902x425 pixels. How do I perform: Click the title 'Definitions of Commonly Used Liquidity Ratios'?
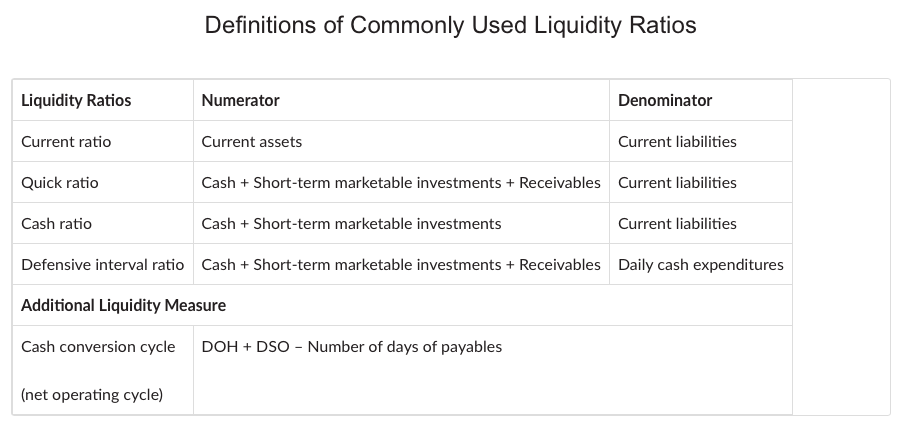(x=450, y=25)
